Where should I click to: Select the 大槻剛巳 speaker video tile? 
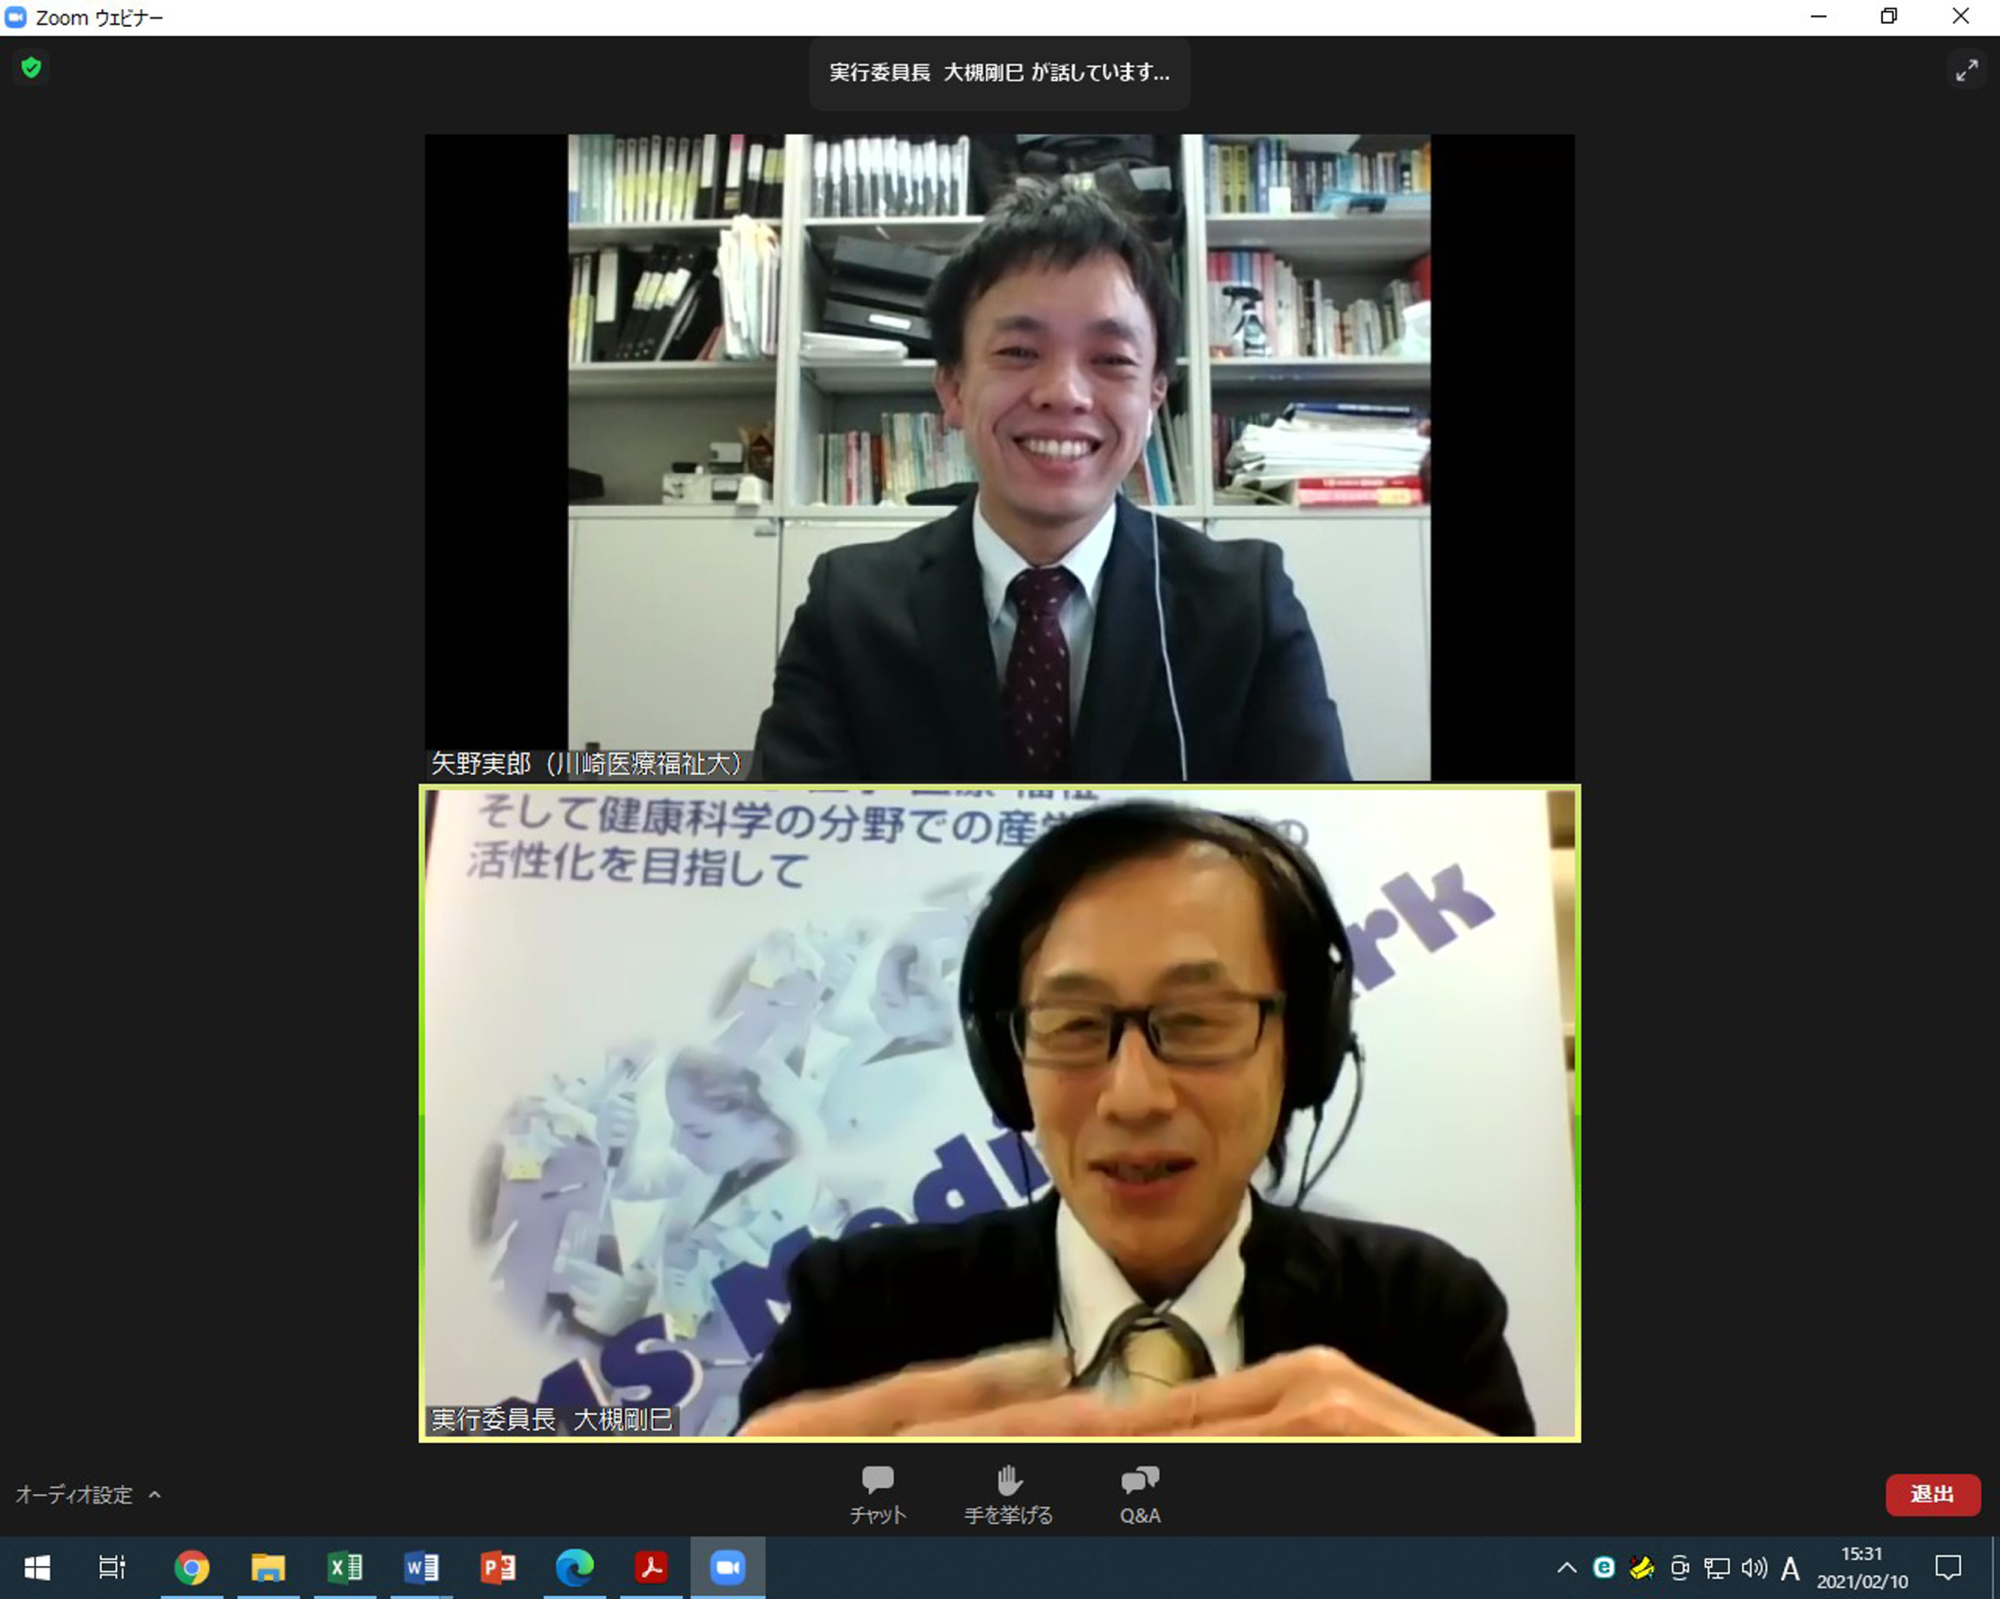999,1113
